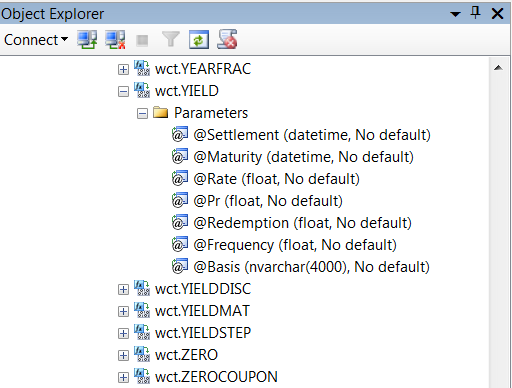
Task: Click the wct.YIELDSTEP function icon
Action: coord(142,332)
